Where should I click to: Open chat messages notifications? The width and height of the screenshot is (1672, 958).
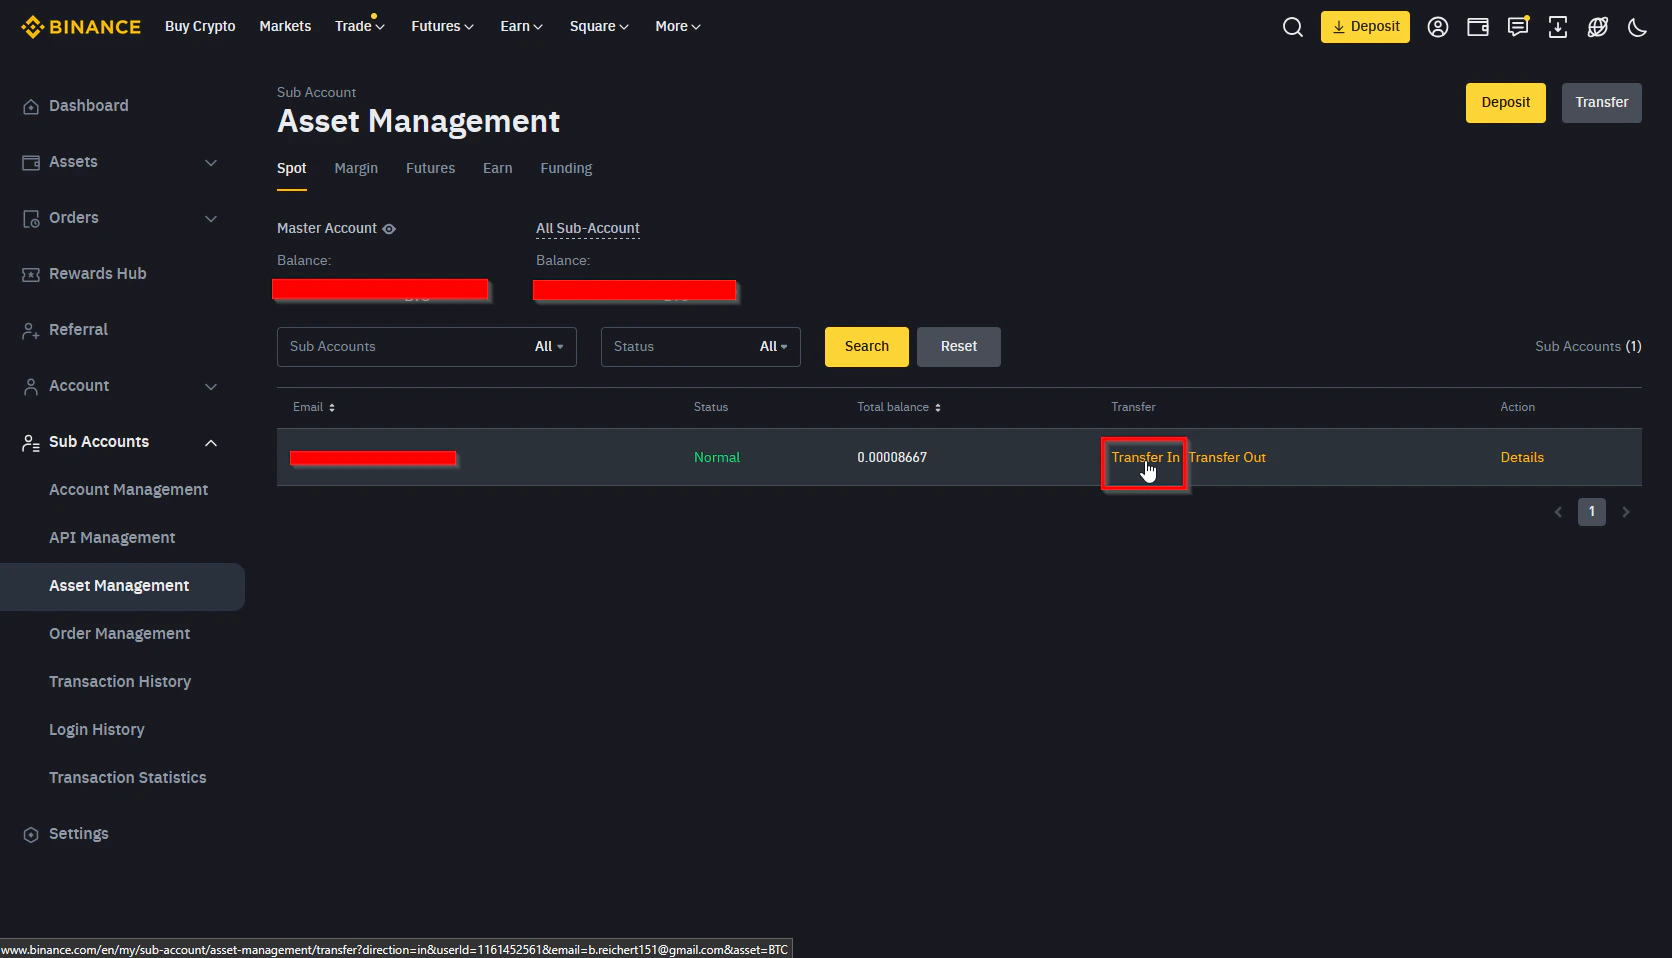coord(1517,27)
